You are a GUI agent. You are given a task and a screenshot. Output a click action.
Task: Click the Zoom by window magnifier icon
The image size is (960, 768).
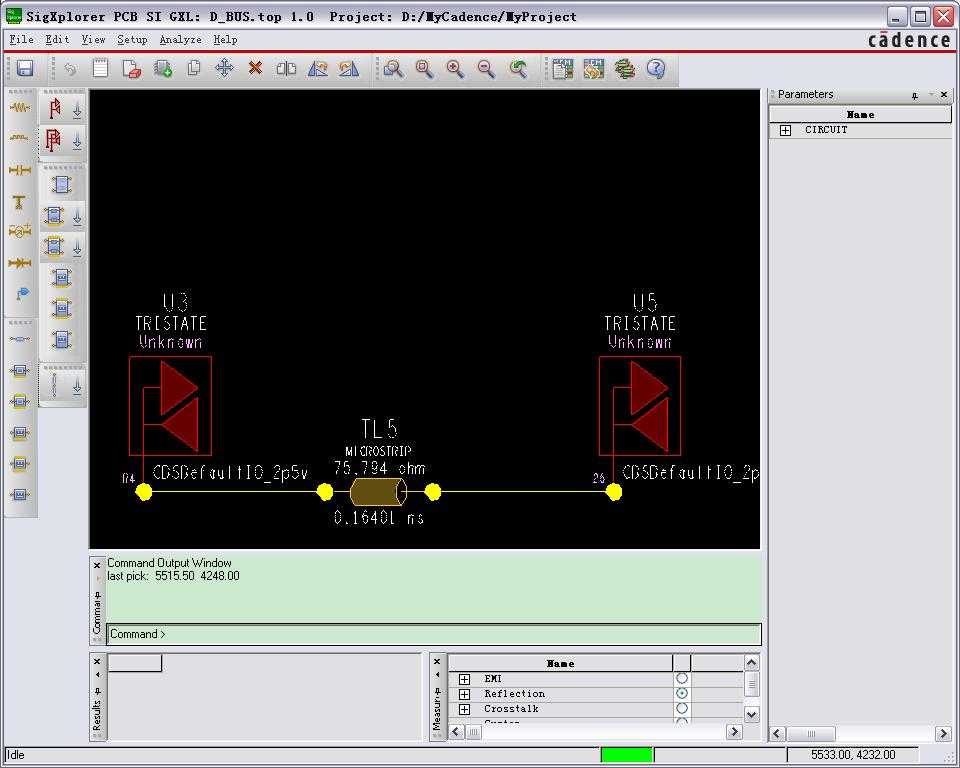click(x=393, y=68)
